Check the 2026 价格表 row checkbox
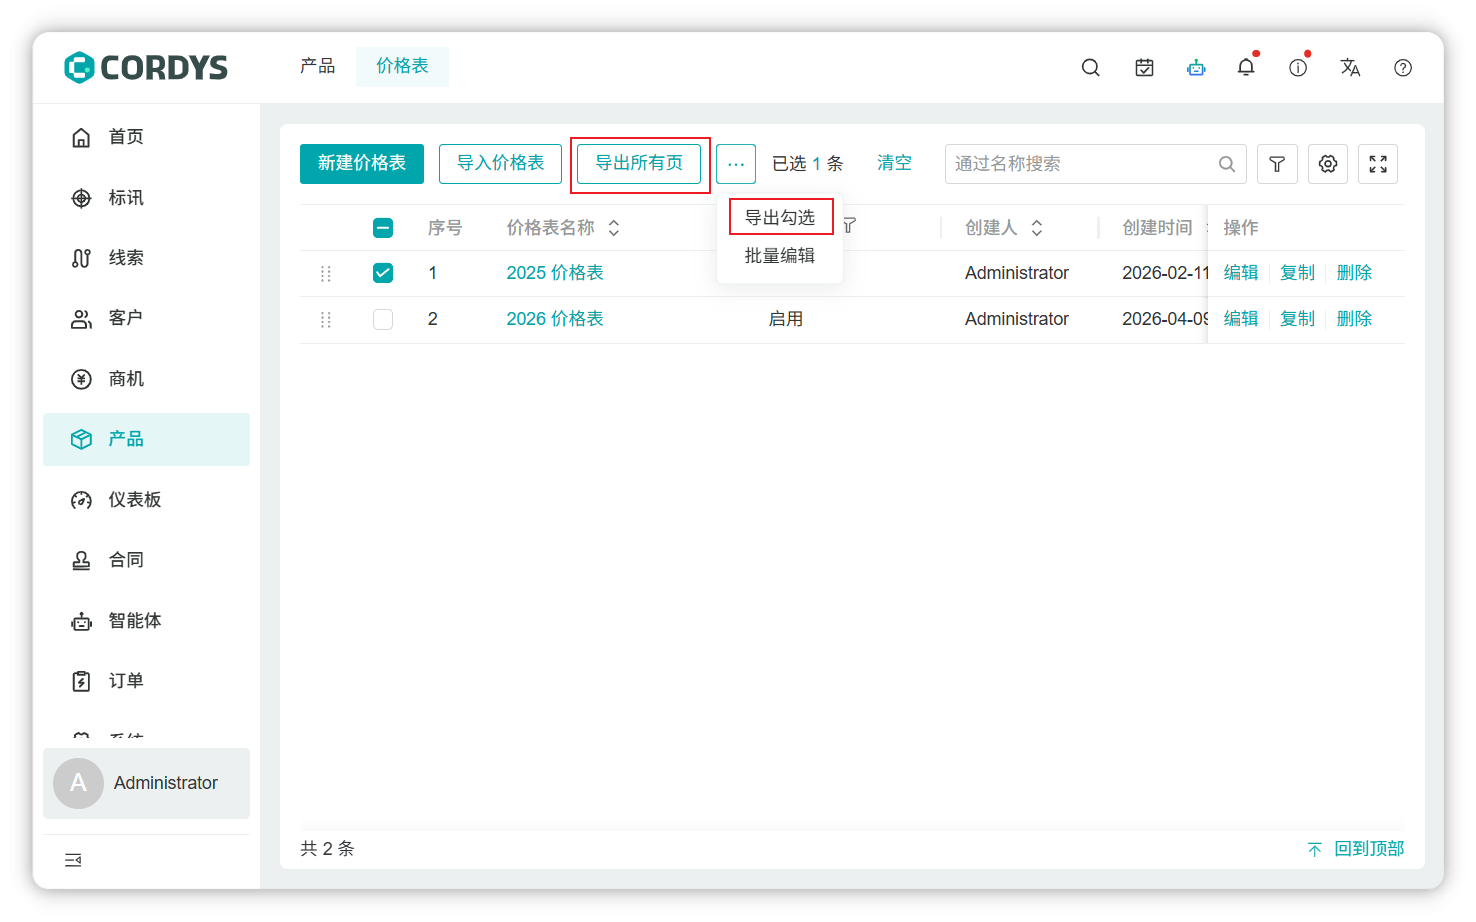 click(x=383, y=319)
